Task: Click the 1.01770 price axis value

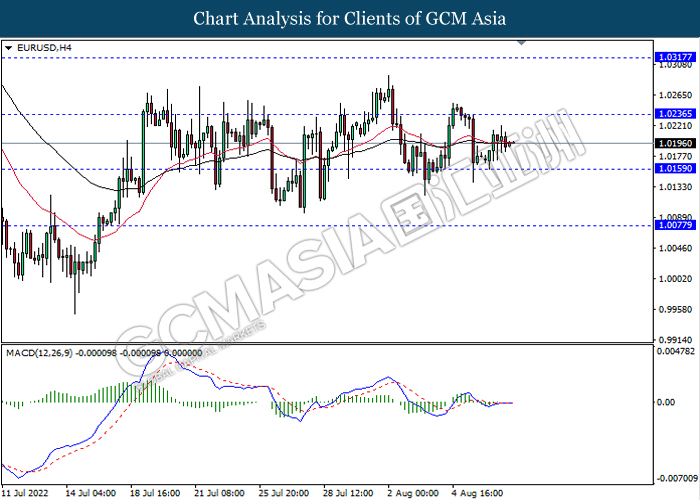Action: point(675,156)
